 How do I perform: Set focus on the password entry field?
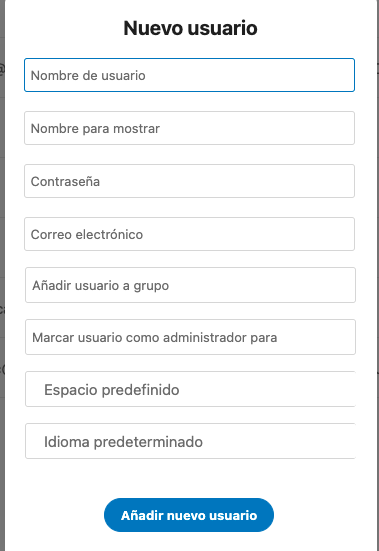(x=189, y=181)
